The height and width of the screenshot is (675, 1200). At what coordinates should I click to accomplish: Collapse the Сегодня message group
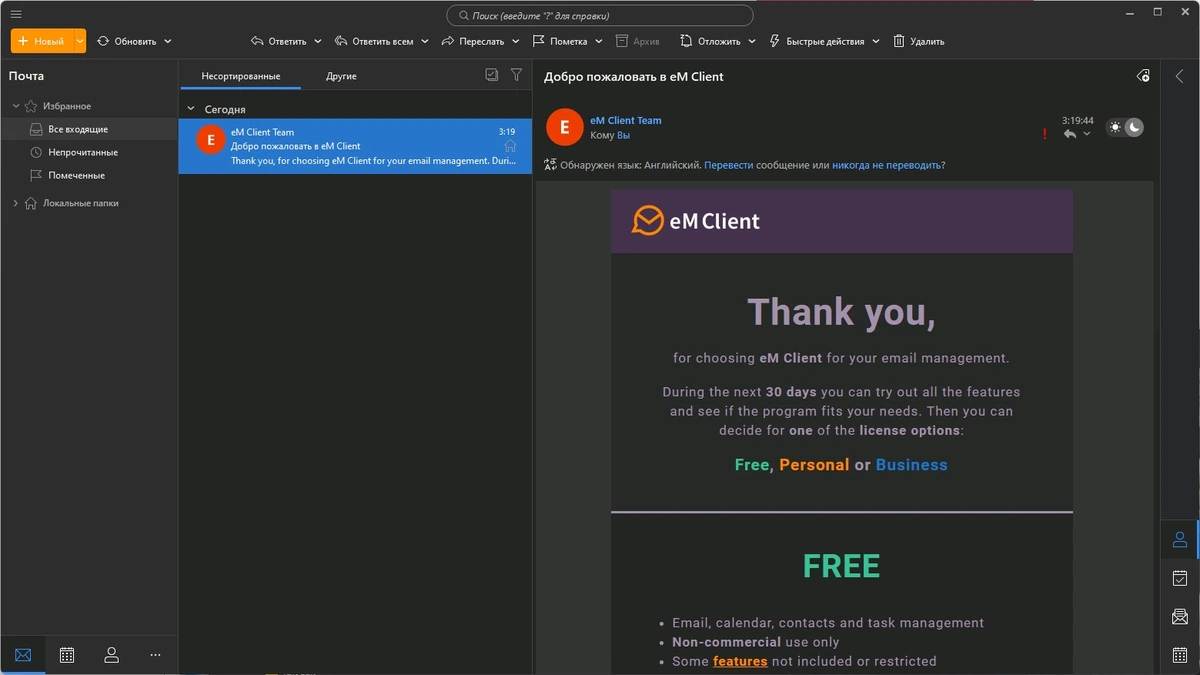191,109
